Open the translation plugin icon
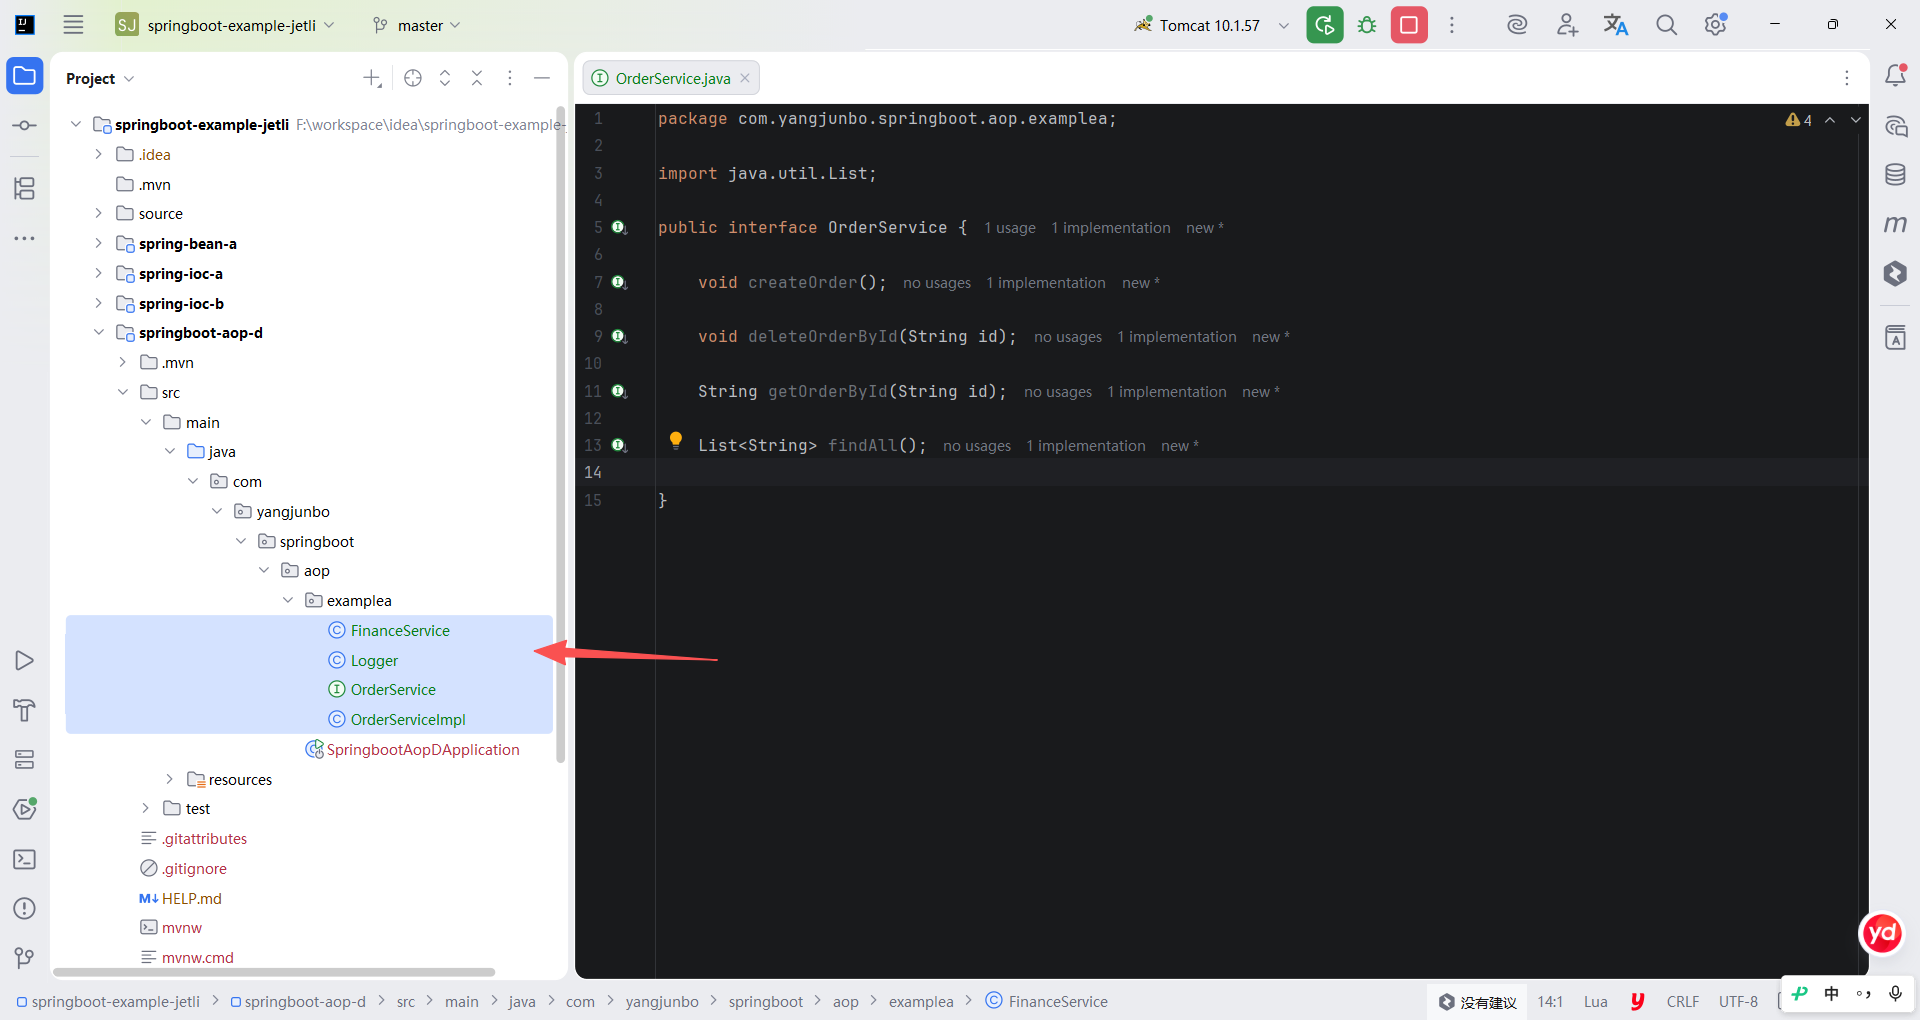 pos(1616,25)
